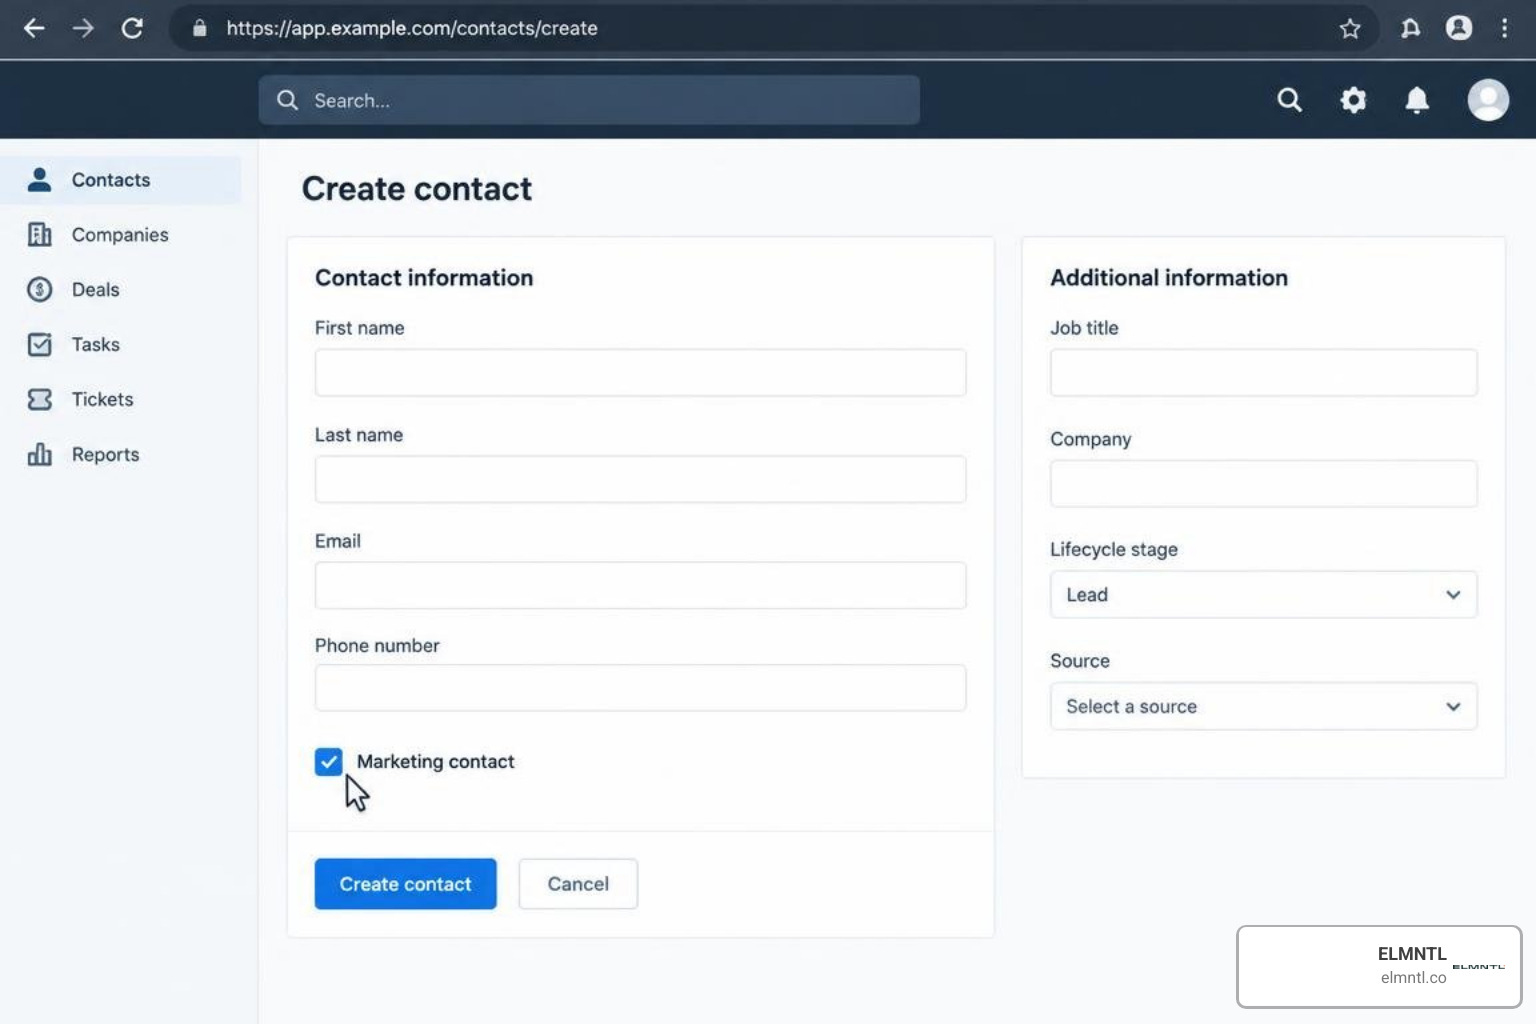1536x1024 pixels.
Task: Submit with the Create contact button
Action: [405, 884]
